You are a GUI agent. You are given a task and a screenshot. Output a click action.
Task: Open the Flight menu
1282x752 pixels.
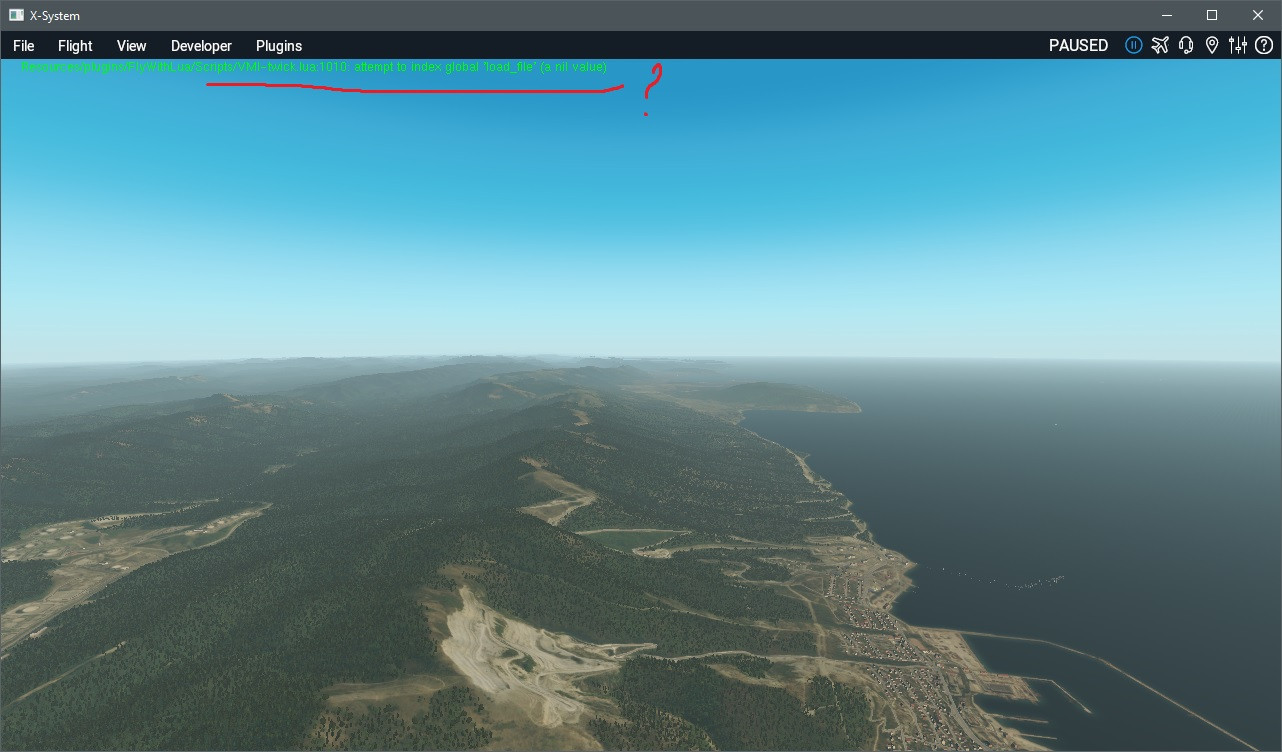(x=75, y=46)
